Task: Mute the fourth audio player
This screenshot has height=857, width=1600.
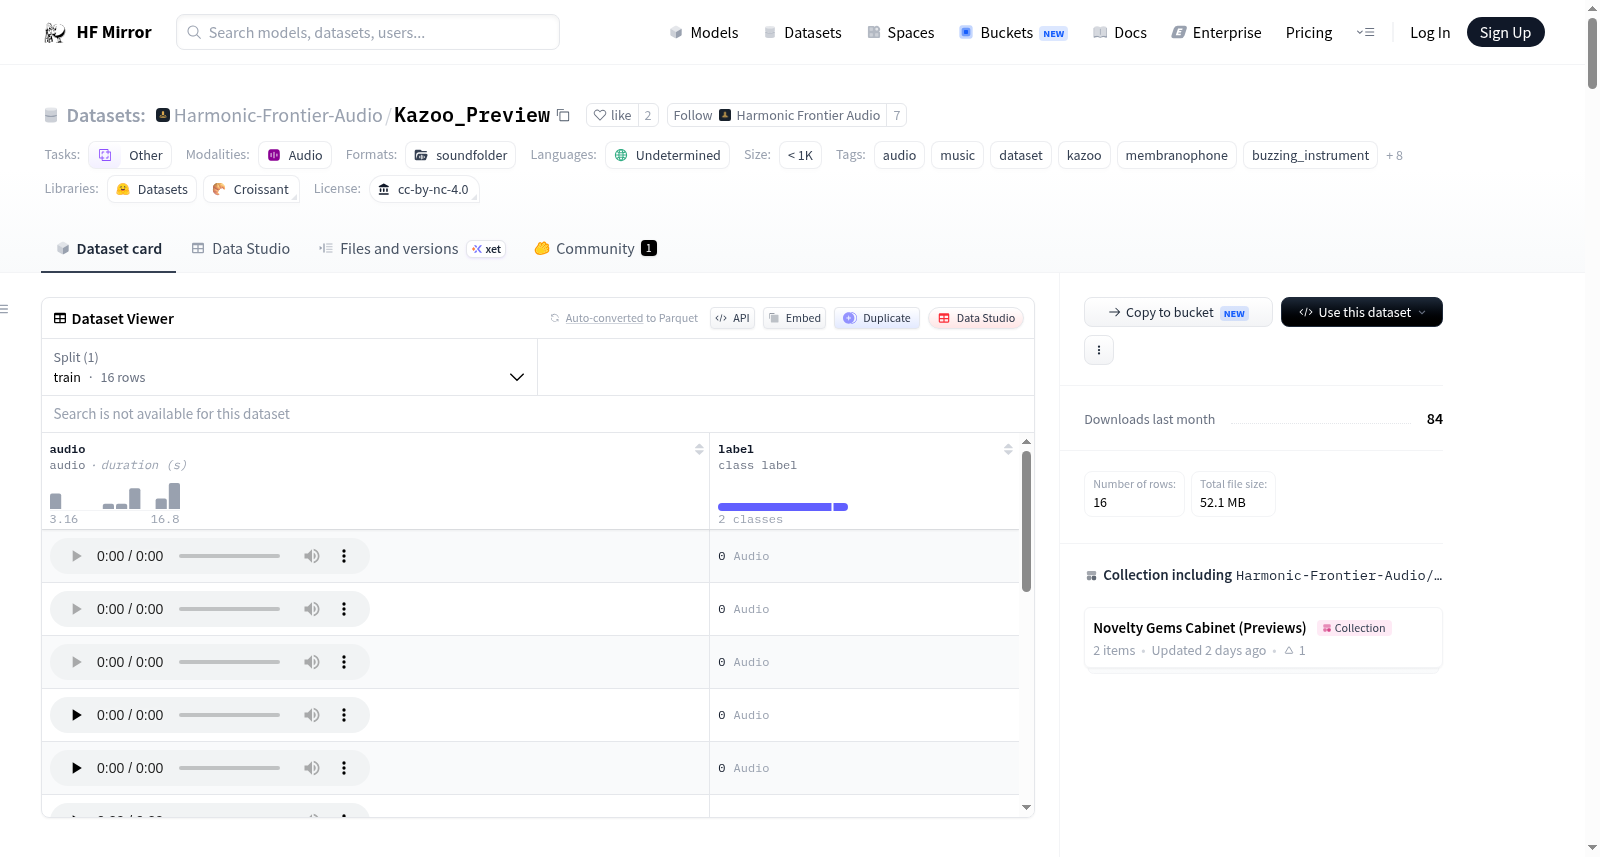Action: click(x=312, y=715)
